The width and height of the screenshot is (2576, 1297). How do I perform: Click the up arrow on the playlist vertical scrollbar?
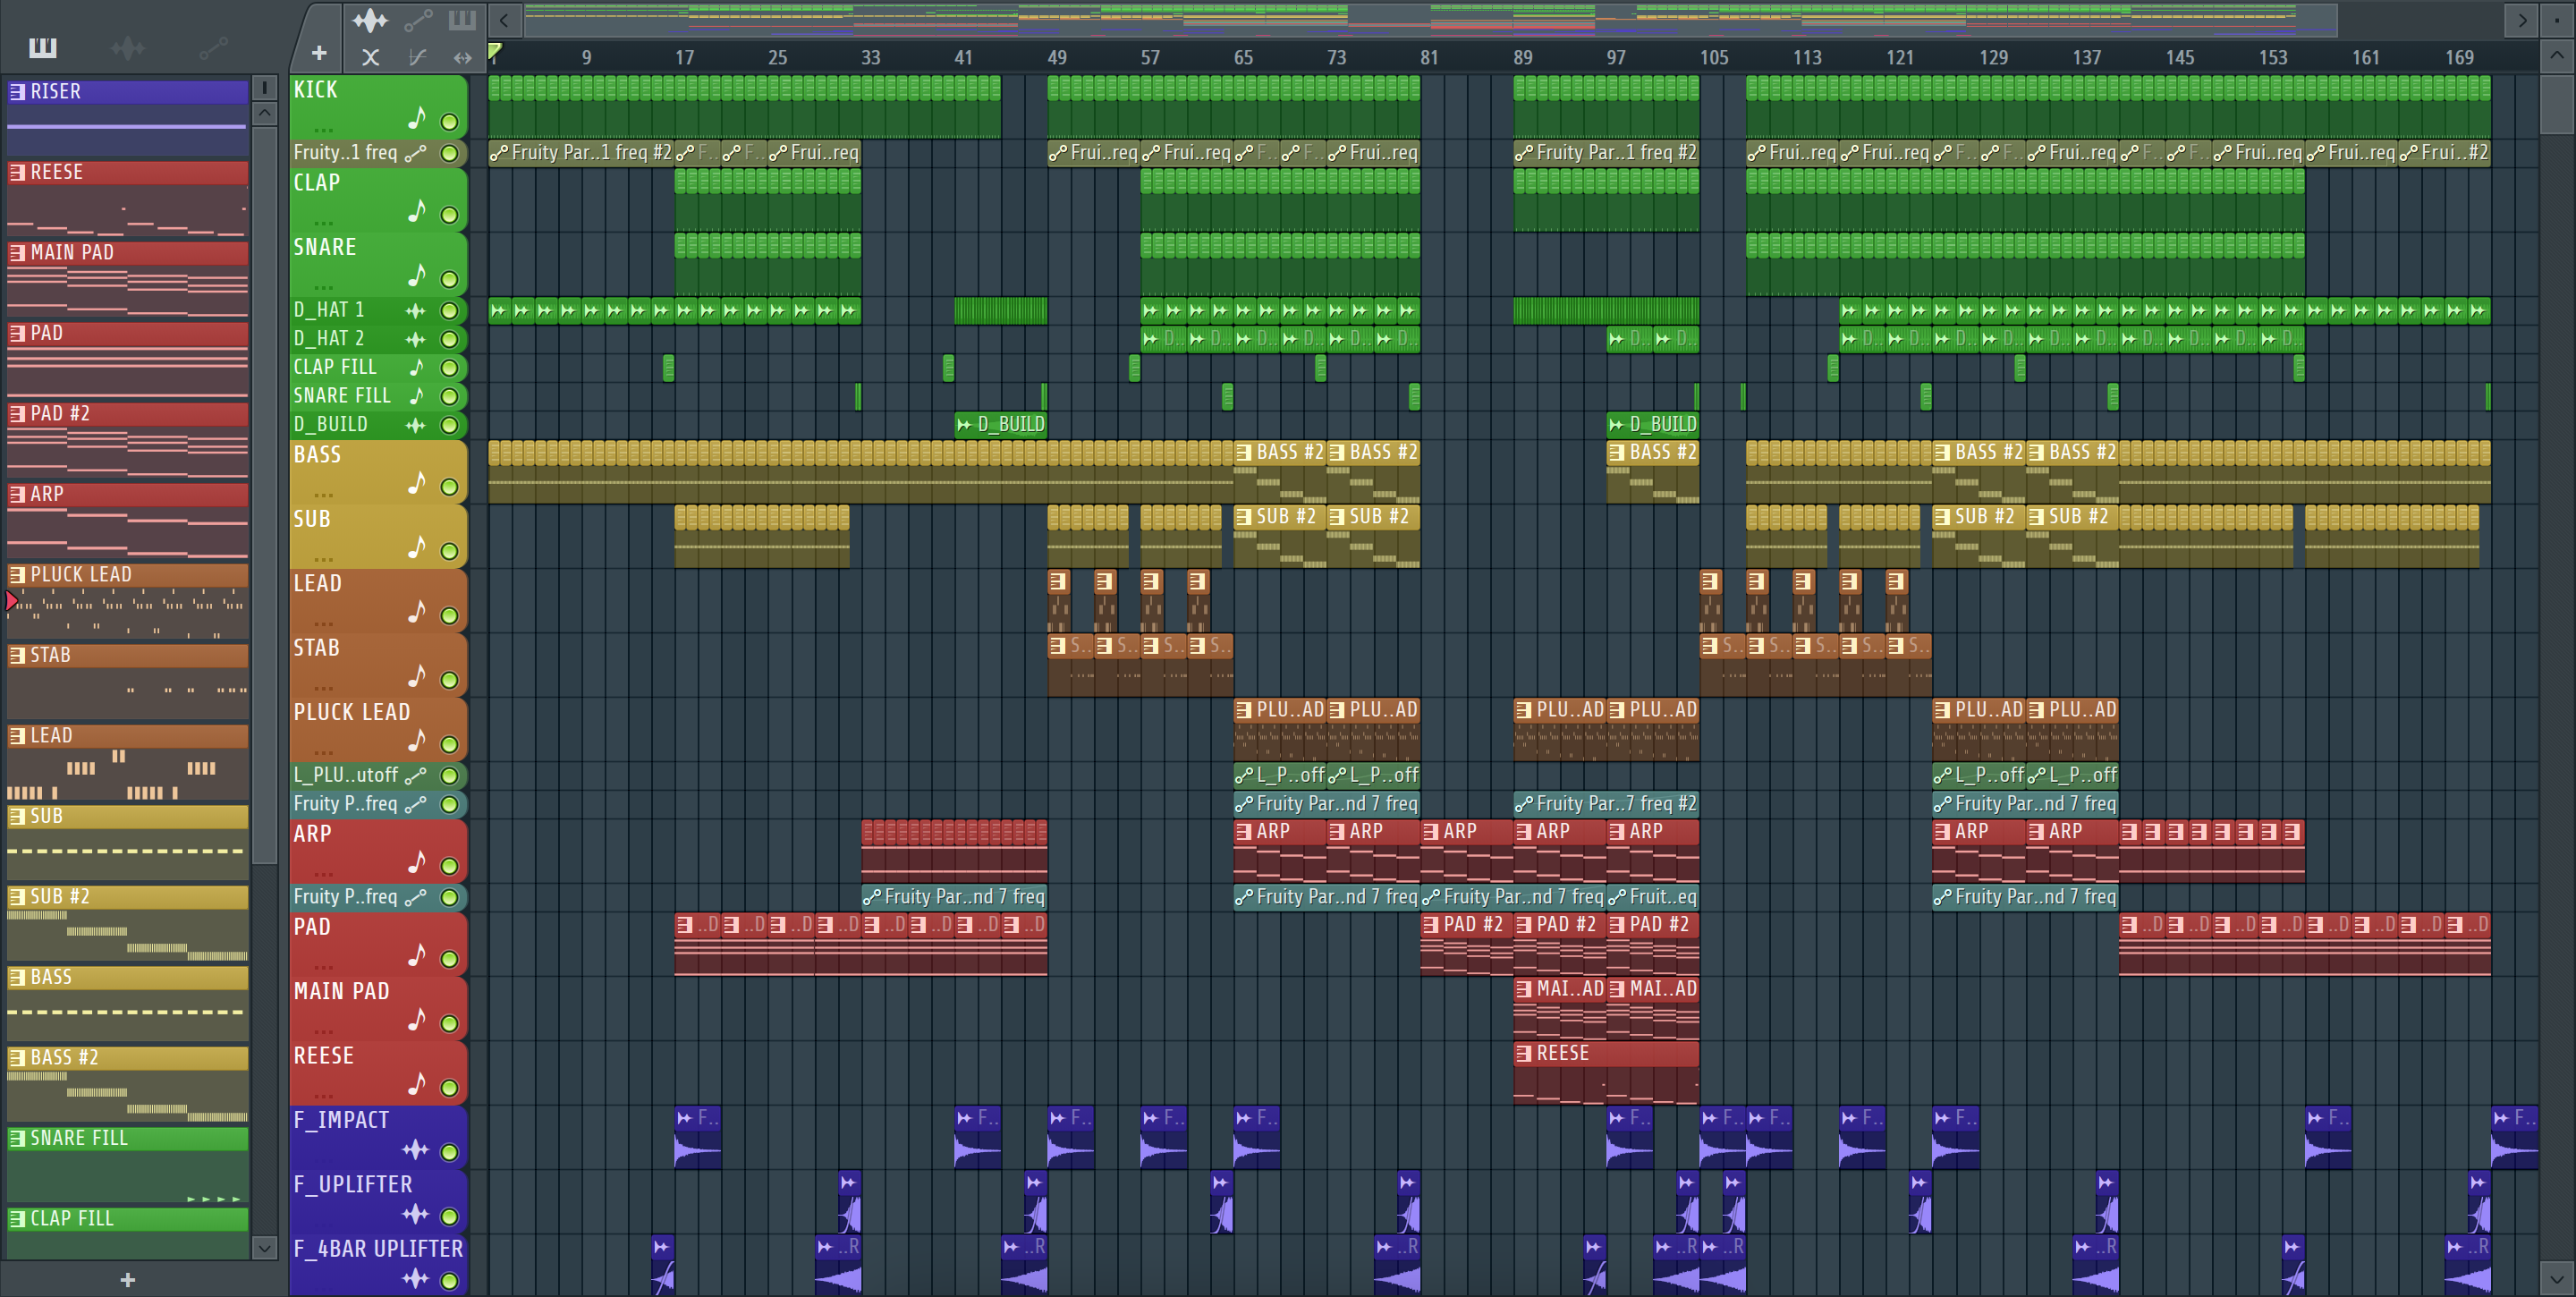[x=2556, y=55]
